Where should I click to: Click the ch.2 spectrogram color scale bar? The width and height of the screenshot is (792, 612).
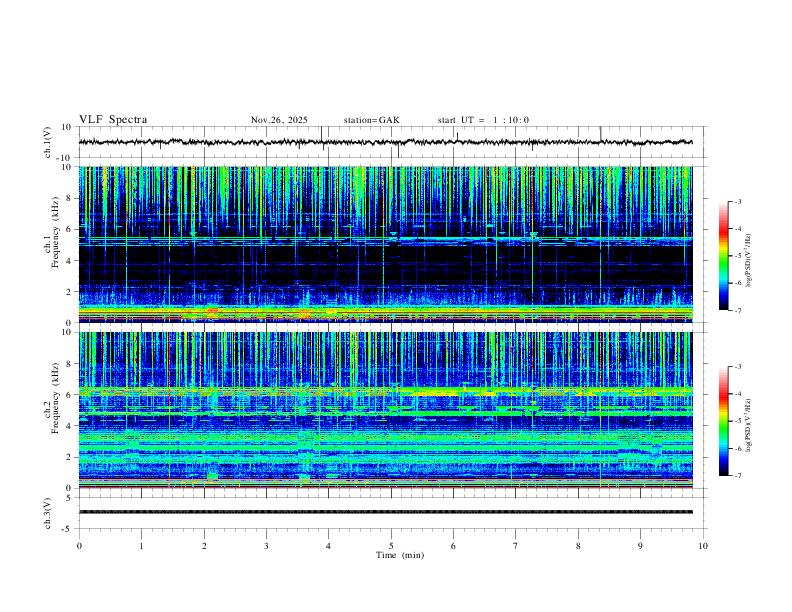(723, 421)
